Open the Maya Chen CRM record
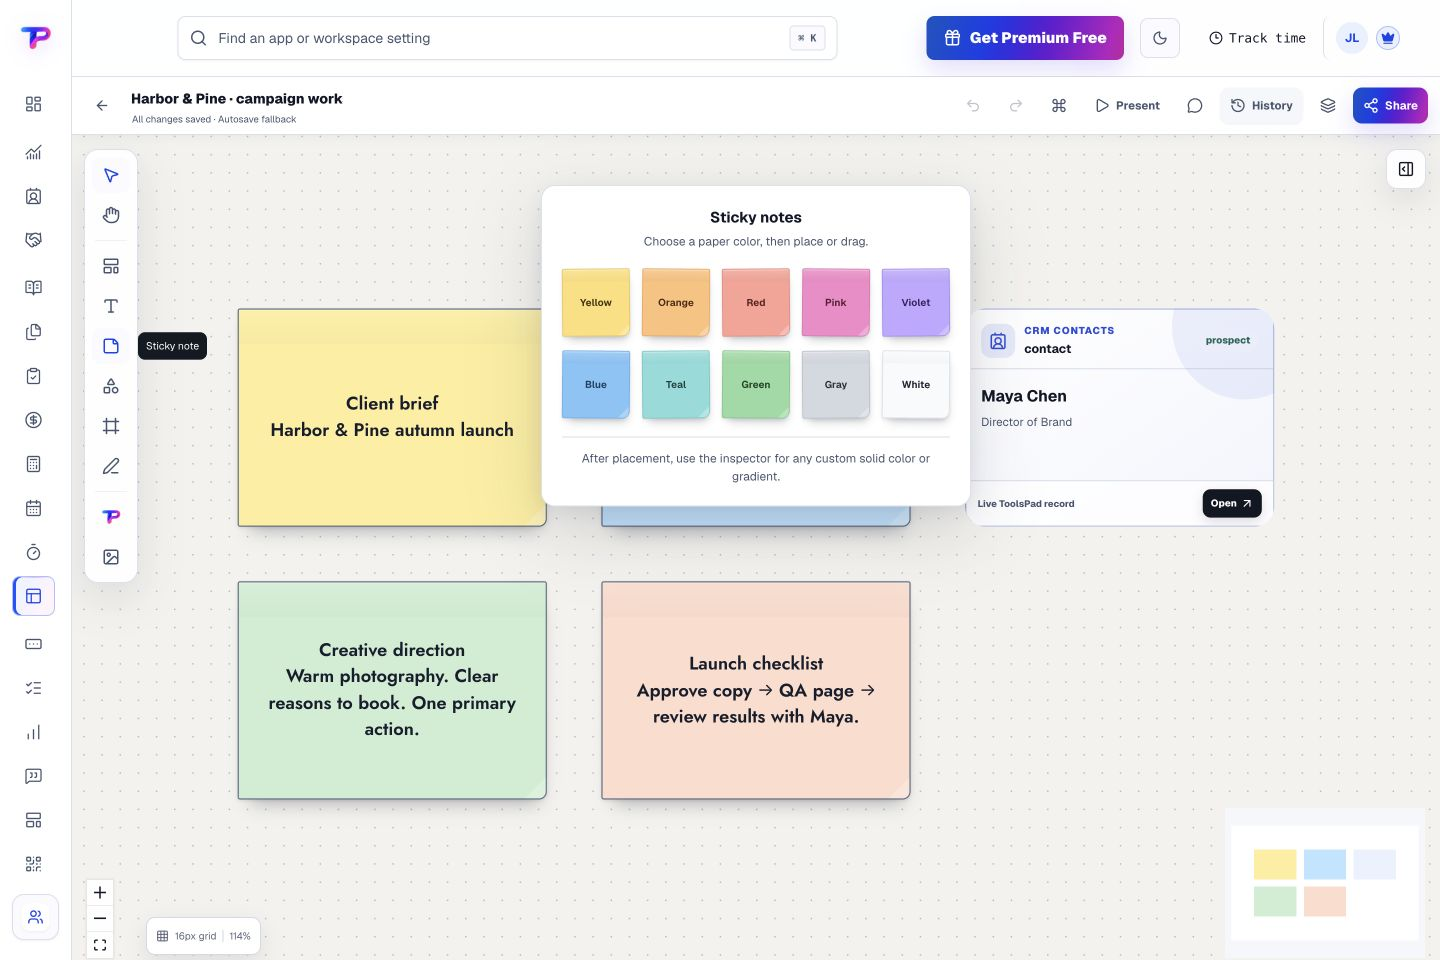 point(1232,503)
